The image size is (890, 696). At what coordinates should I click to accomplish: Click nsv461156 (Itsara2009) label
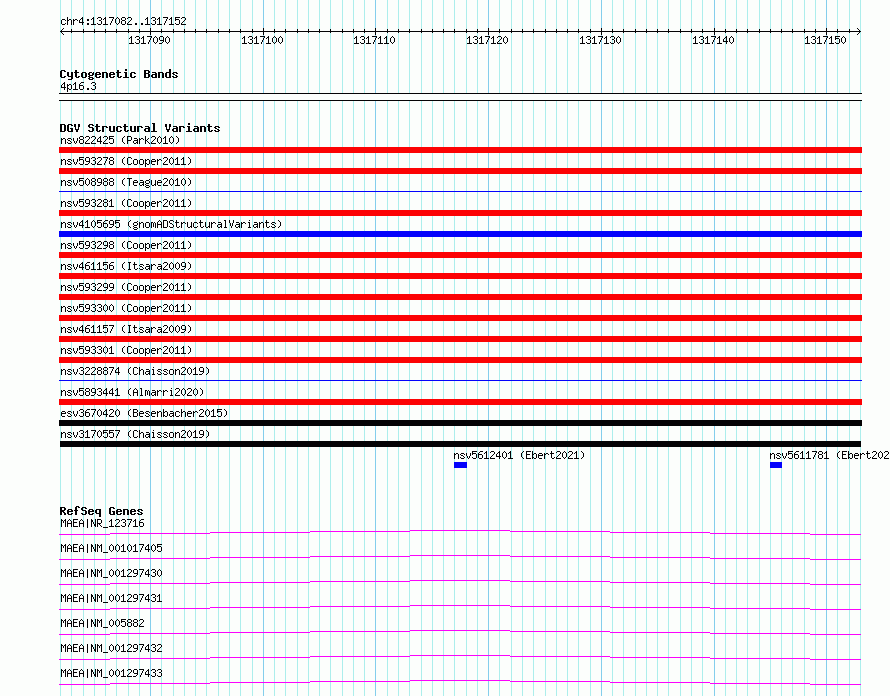(x=126, y=266)
